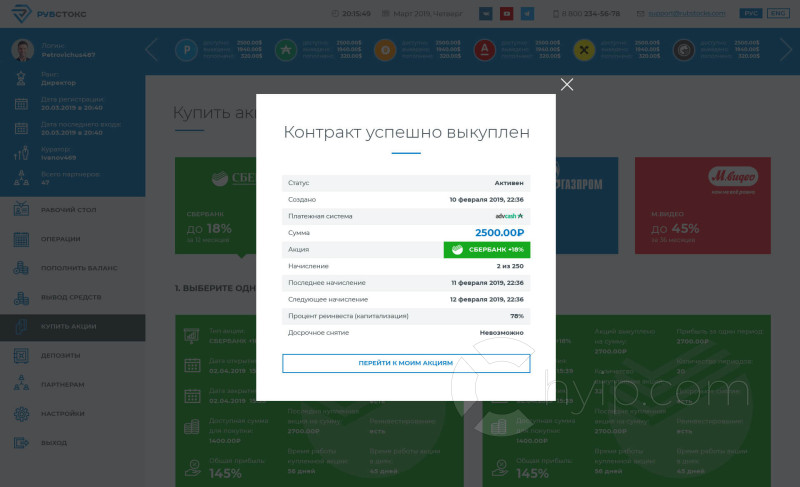Switch language to ENG

[x=778, y=13]
